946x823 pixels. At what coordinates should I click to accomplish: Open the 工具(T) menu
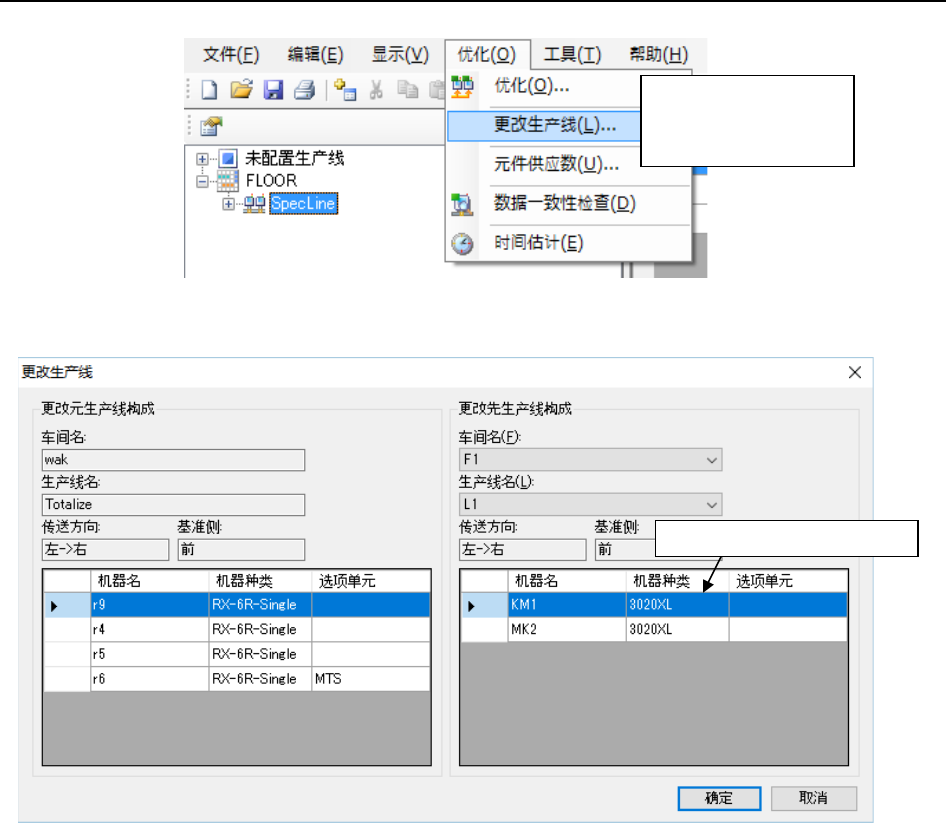coord(572,55)
